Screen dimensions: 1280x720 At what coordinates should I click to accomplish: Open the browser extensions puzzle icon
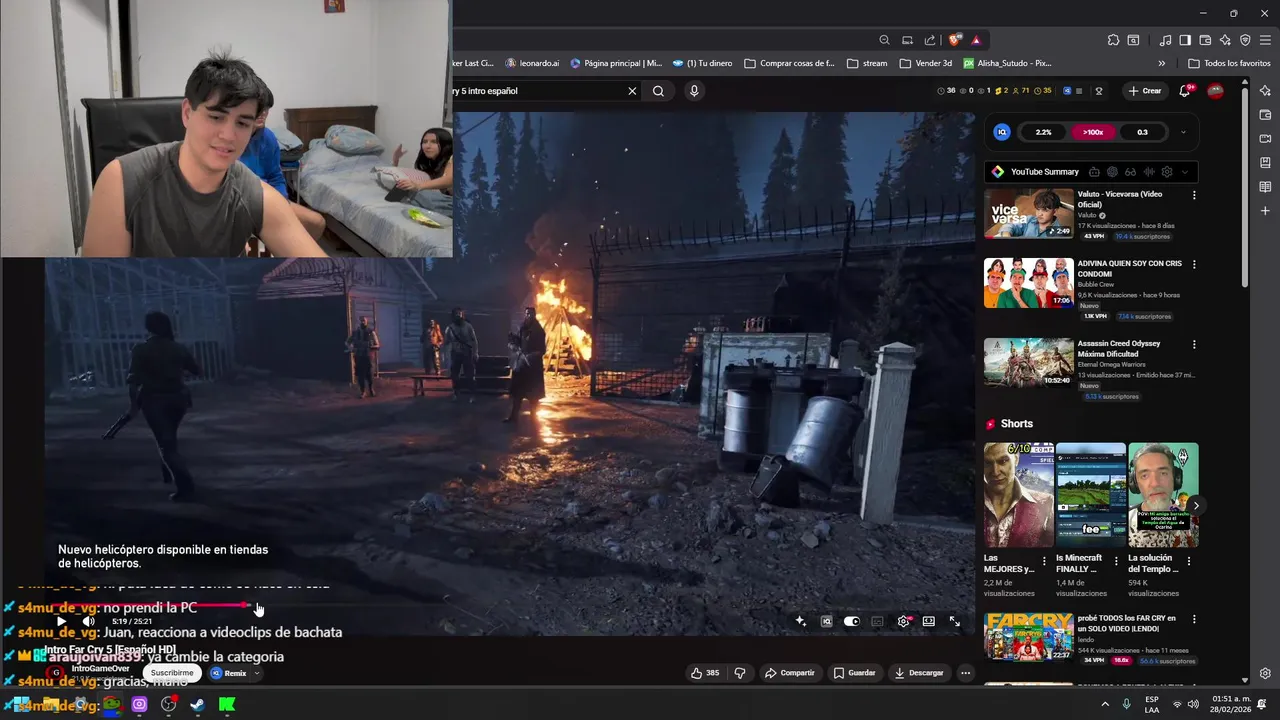1113,40
